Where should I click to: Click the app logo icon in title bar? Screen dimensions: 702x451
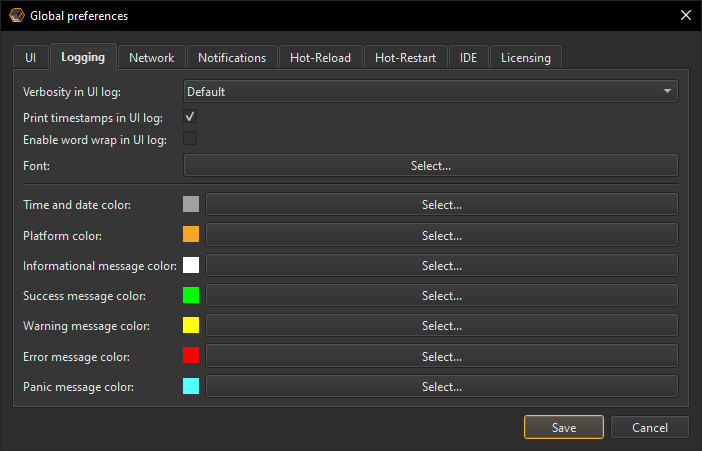click(16, 16)
